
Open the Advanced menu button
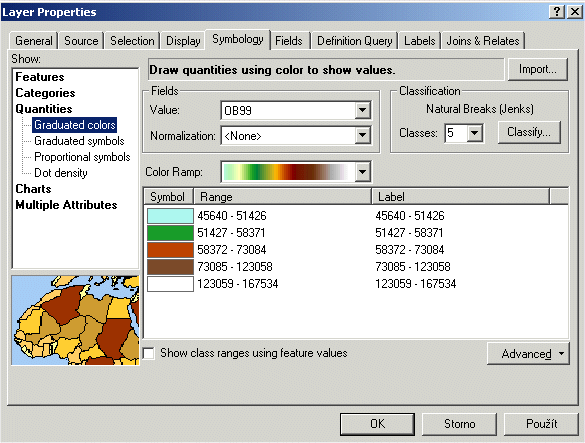(x=528, y=353)
